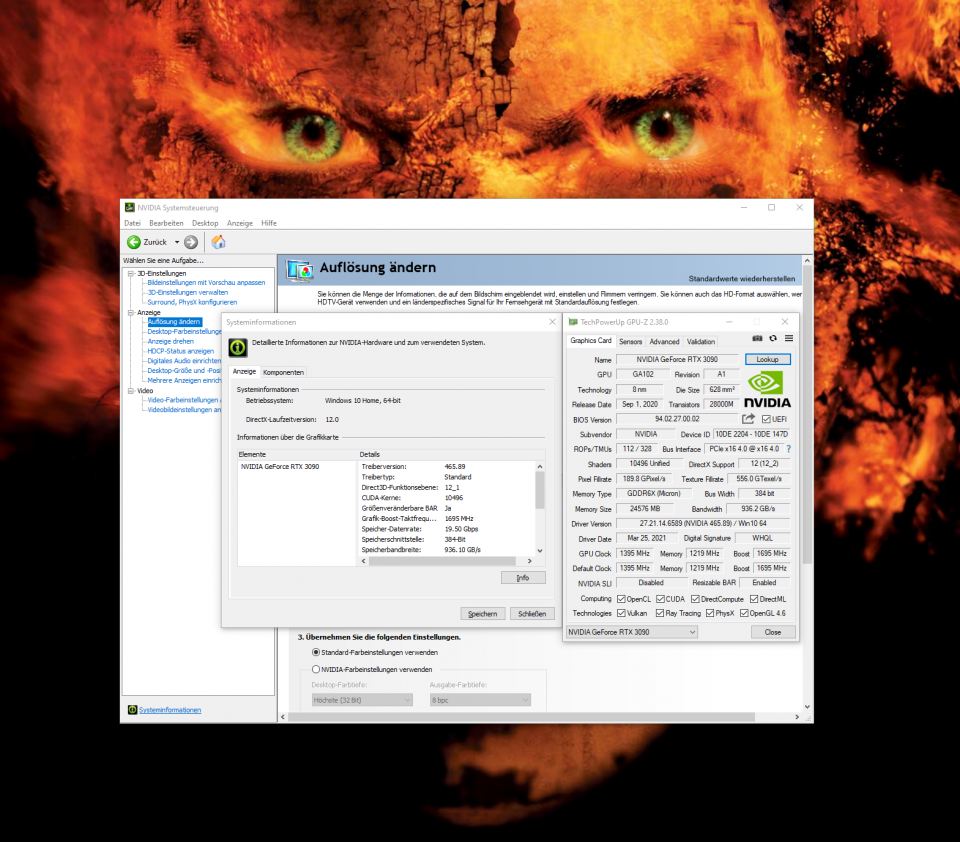960x842 pixels.
Task: Click GPU-Z title bar app icon
Action: [x=573, y=321]
